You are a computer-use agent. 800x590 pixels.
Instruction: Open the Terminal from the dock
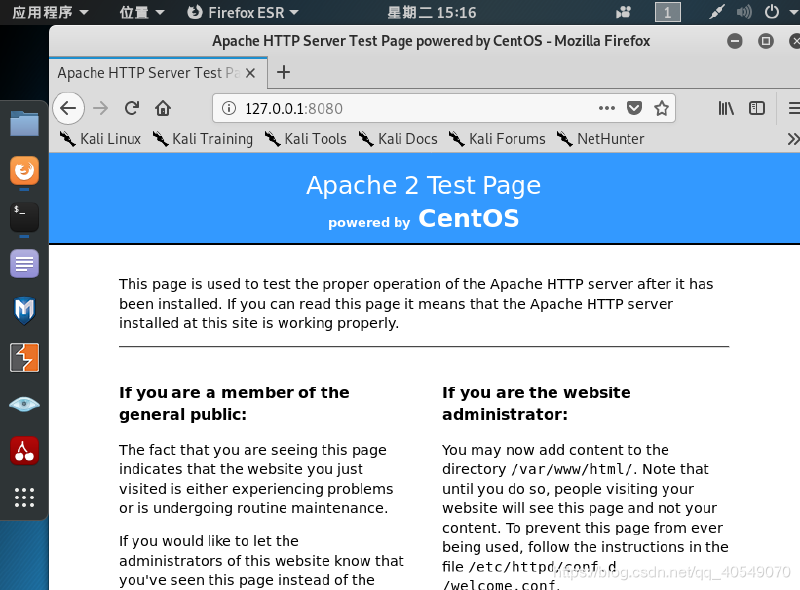24,217
